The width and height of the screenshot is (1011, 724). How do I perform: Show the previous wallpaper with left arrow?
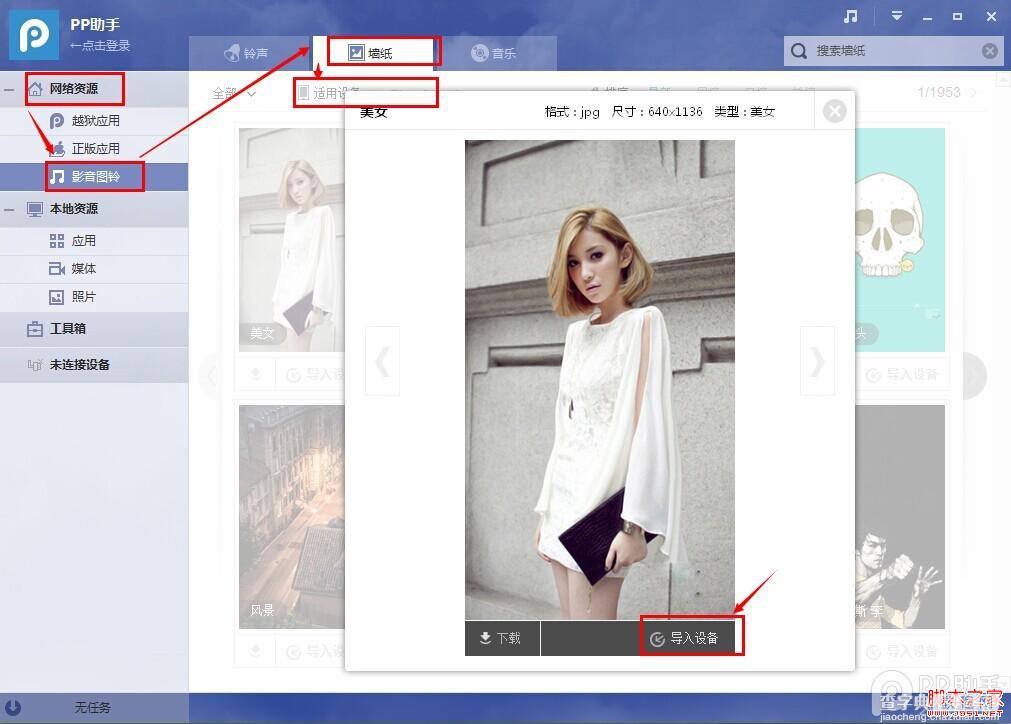(x=382, y=361)
